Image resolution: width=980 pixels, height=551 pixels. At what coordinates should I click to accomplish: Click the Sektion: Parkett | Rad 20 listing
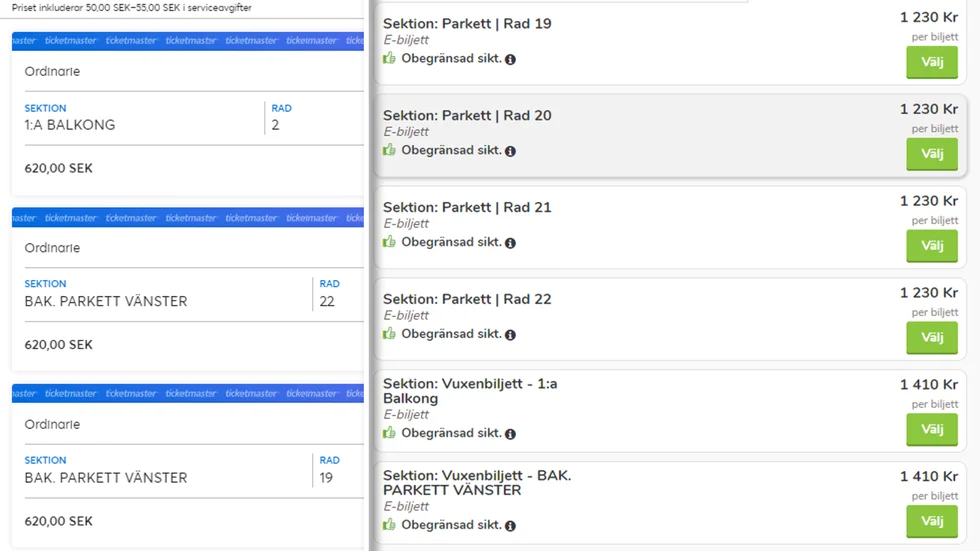[671, 136]
